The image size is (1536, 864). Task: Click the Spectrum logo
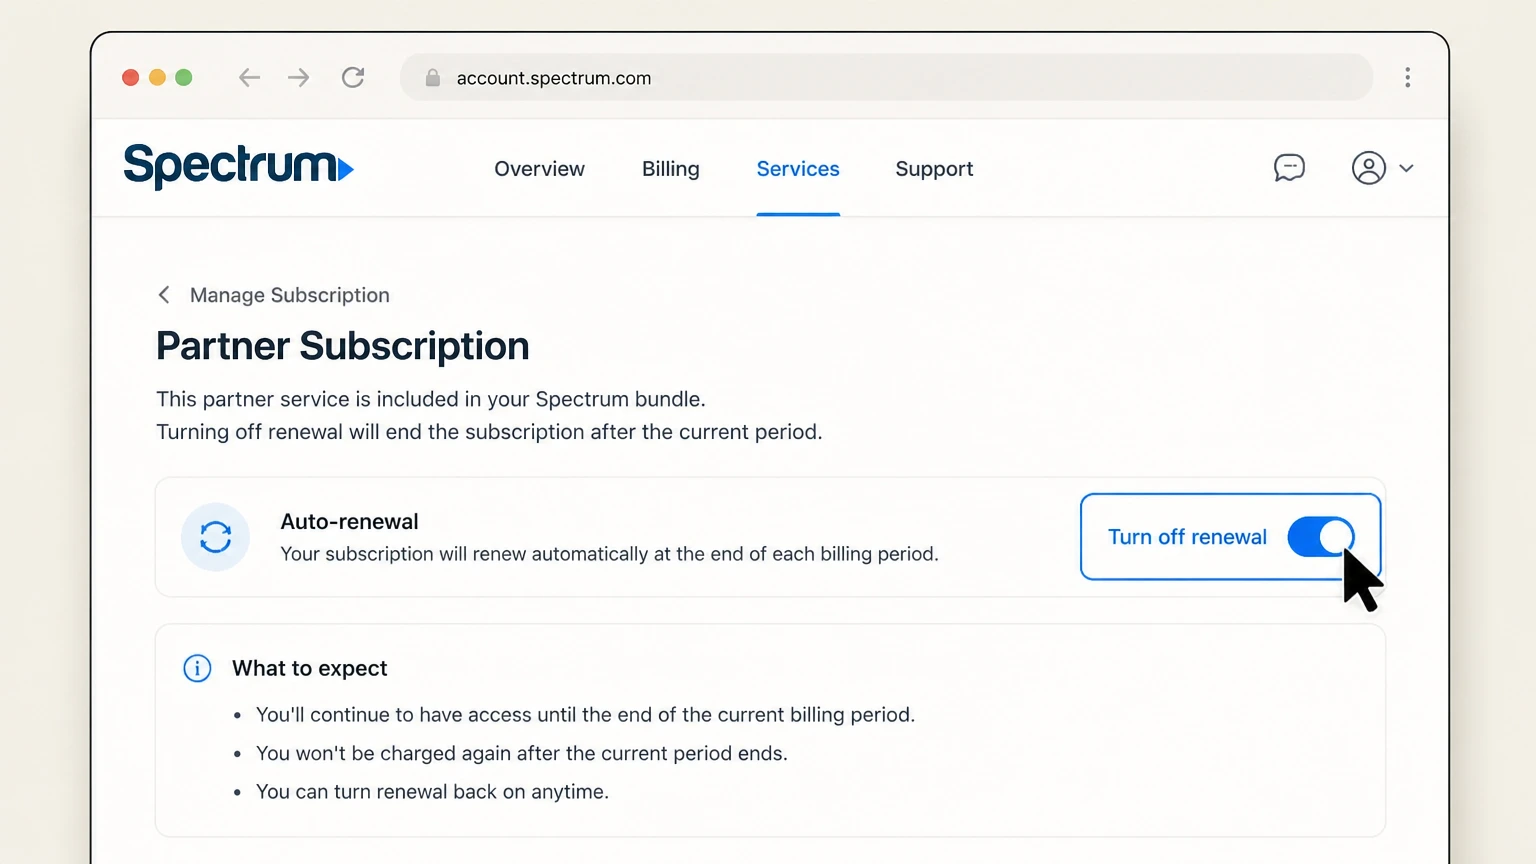tap(238, 166)
